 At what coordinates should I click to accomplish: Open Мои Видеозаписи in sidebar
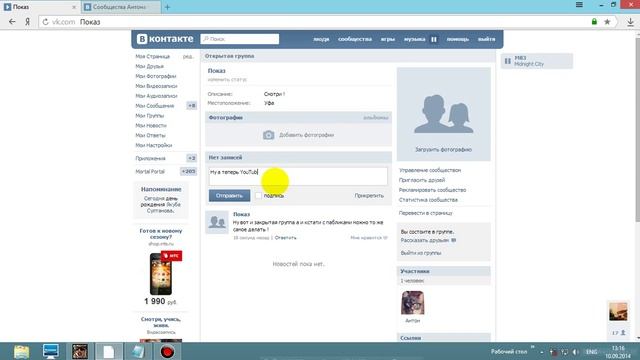(156, 86)
